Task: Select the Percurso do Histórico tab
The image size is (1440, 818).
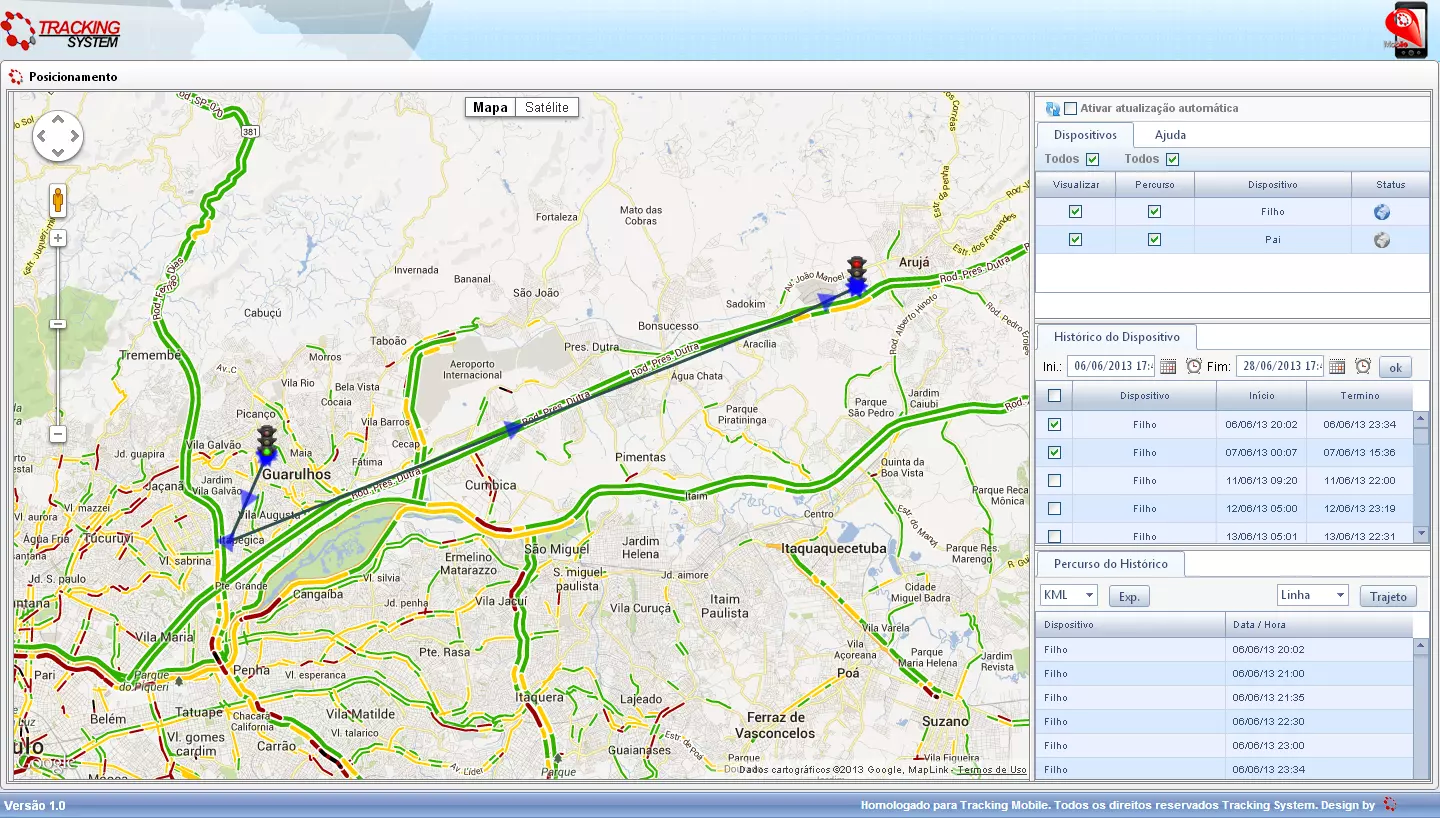Action: tap(1110, 564)
